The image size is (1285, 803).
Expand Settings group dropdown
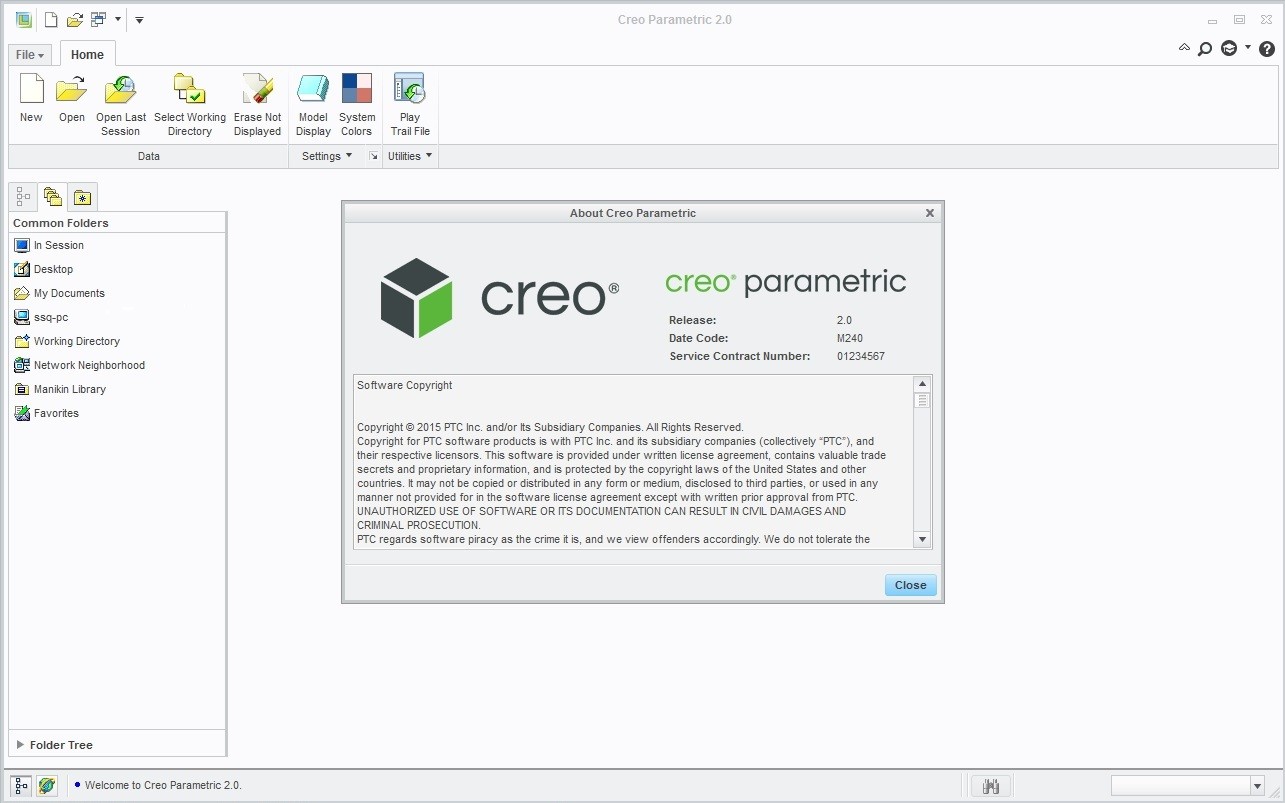[327, 156]
